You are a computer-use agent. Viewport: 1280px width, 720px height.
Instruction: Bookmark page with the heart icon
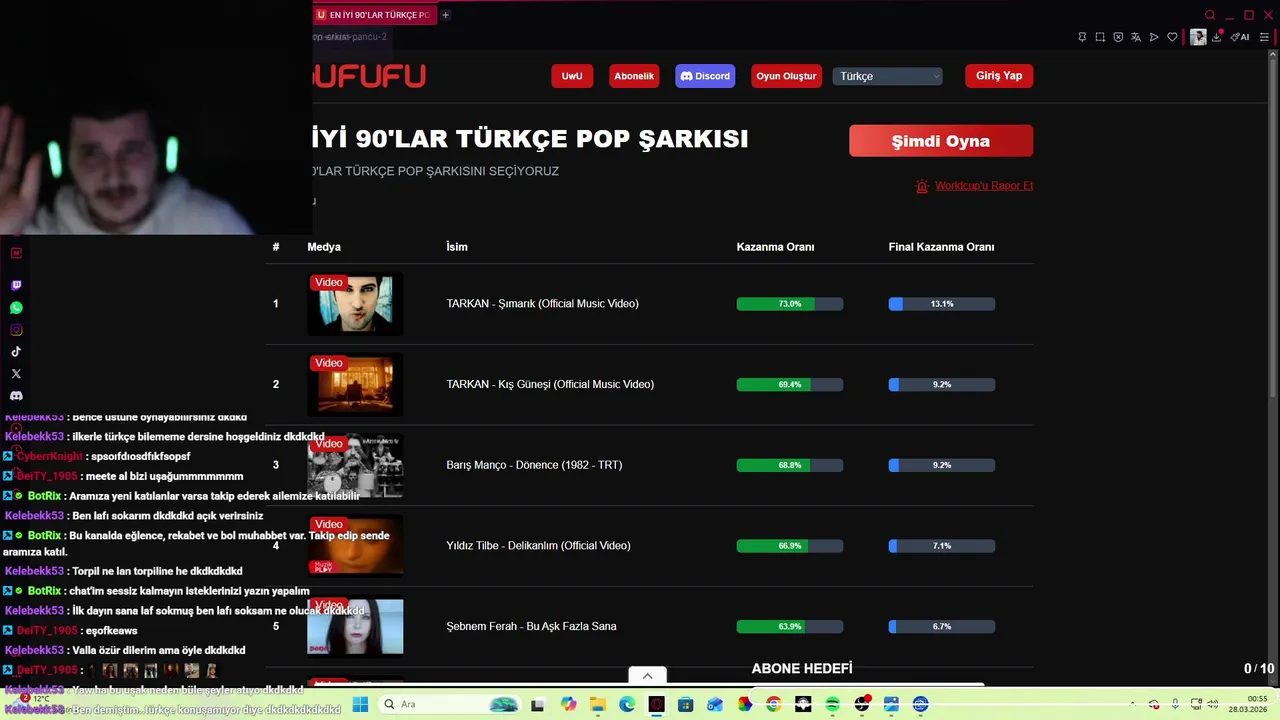(x=1172, y=37)
